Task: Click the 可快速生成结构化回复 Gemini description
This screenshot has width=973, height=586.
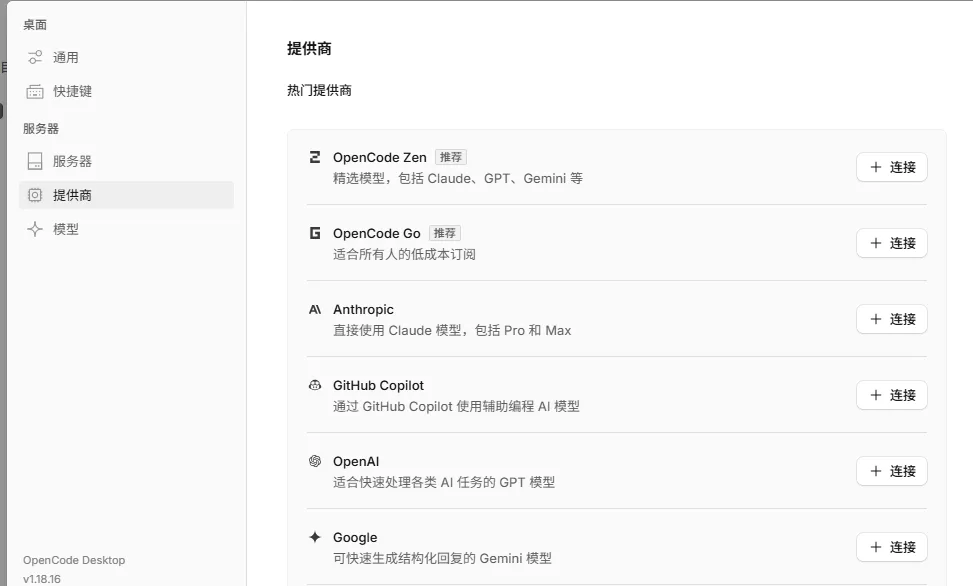Action: click(442, 559)
